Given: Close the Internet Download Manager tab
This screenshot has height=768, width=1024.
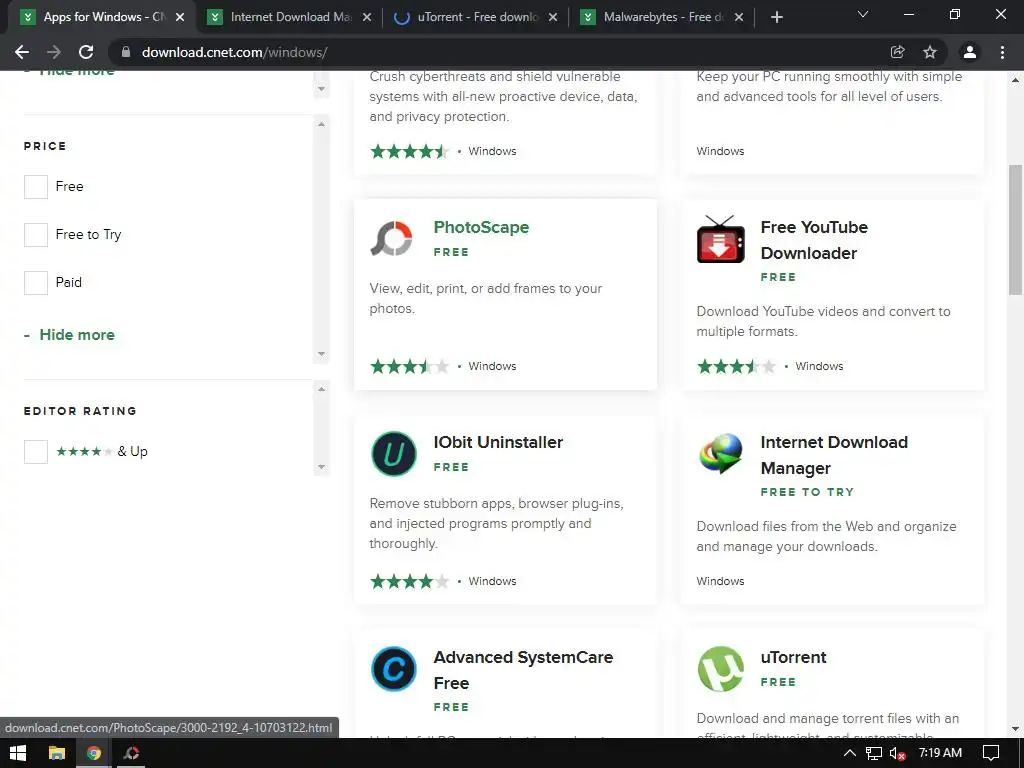Looking at the screenshot, I should (x=367, y=17).
